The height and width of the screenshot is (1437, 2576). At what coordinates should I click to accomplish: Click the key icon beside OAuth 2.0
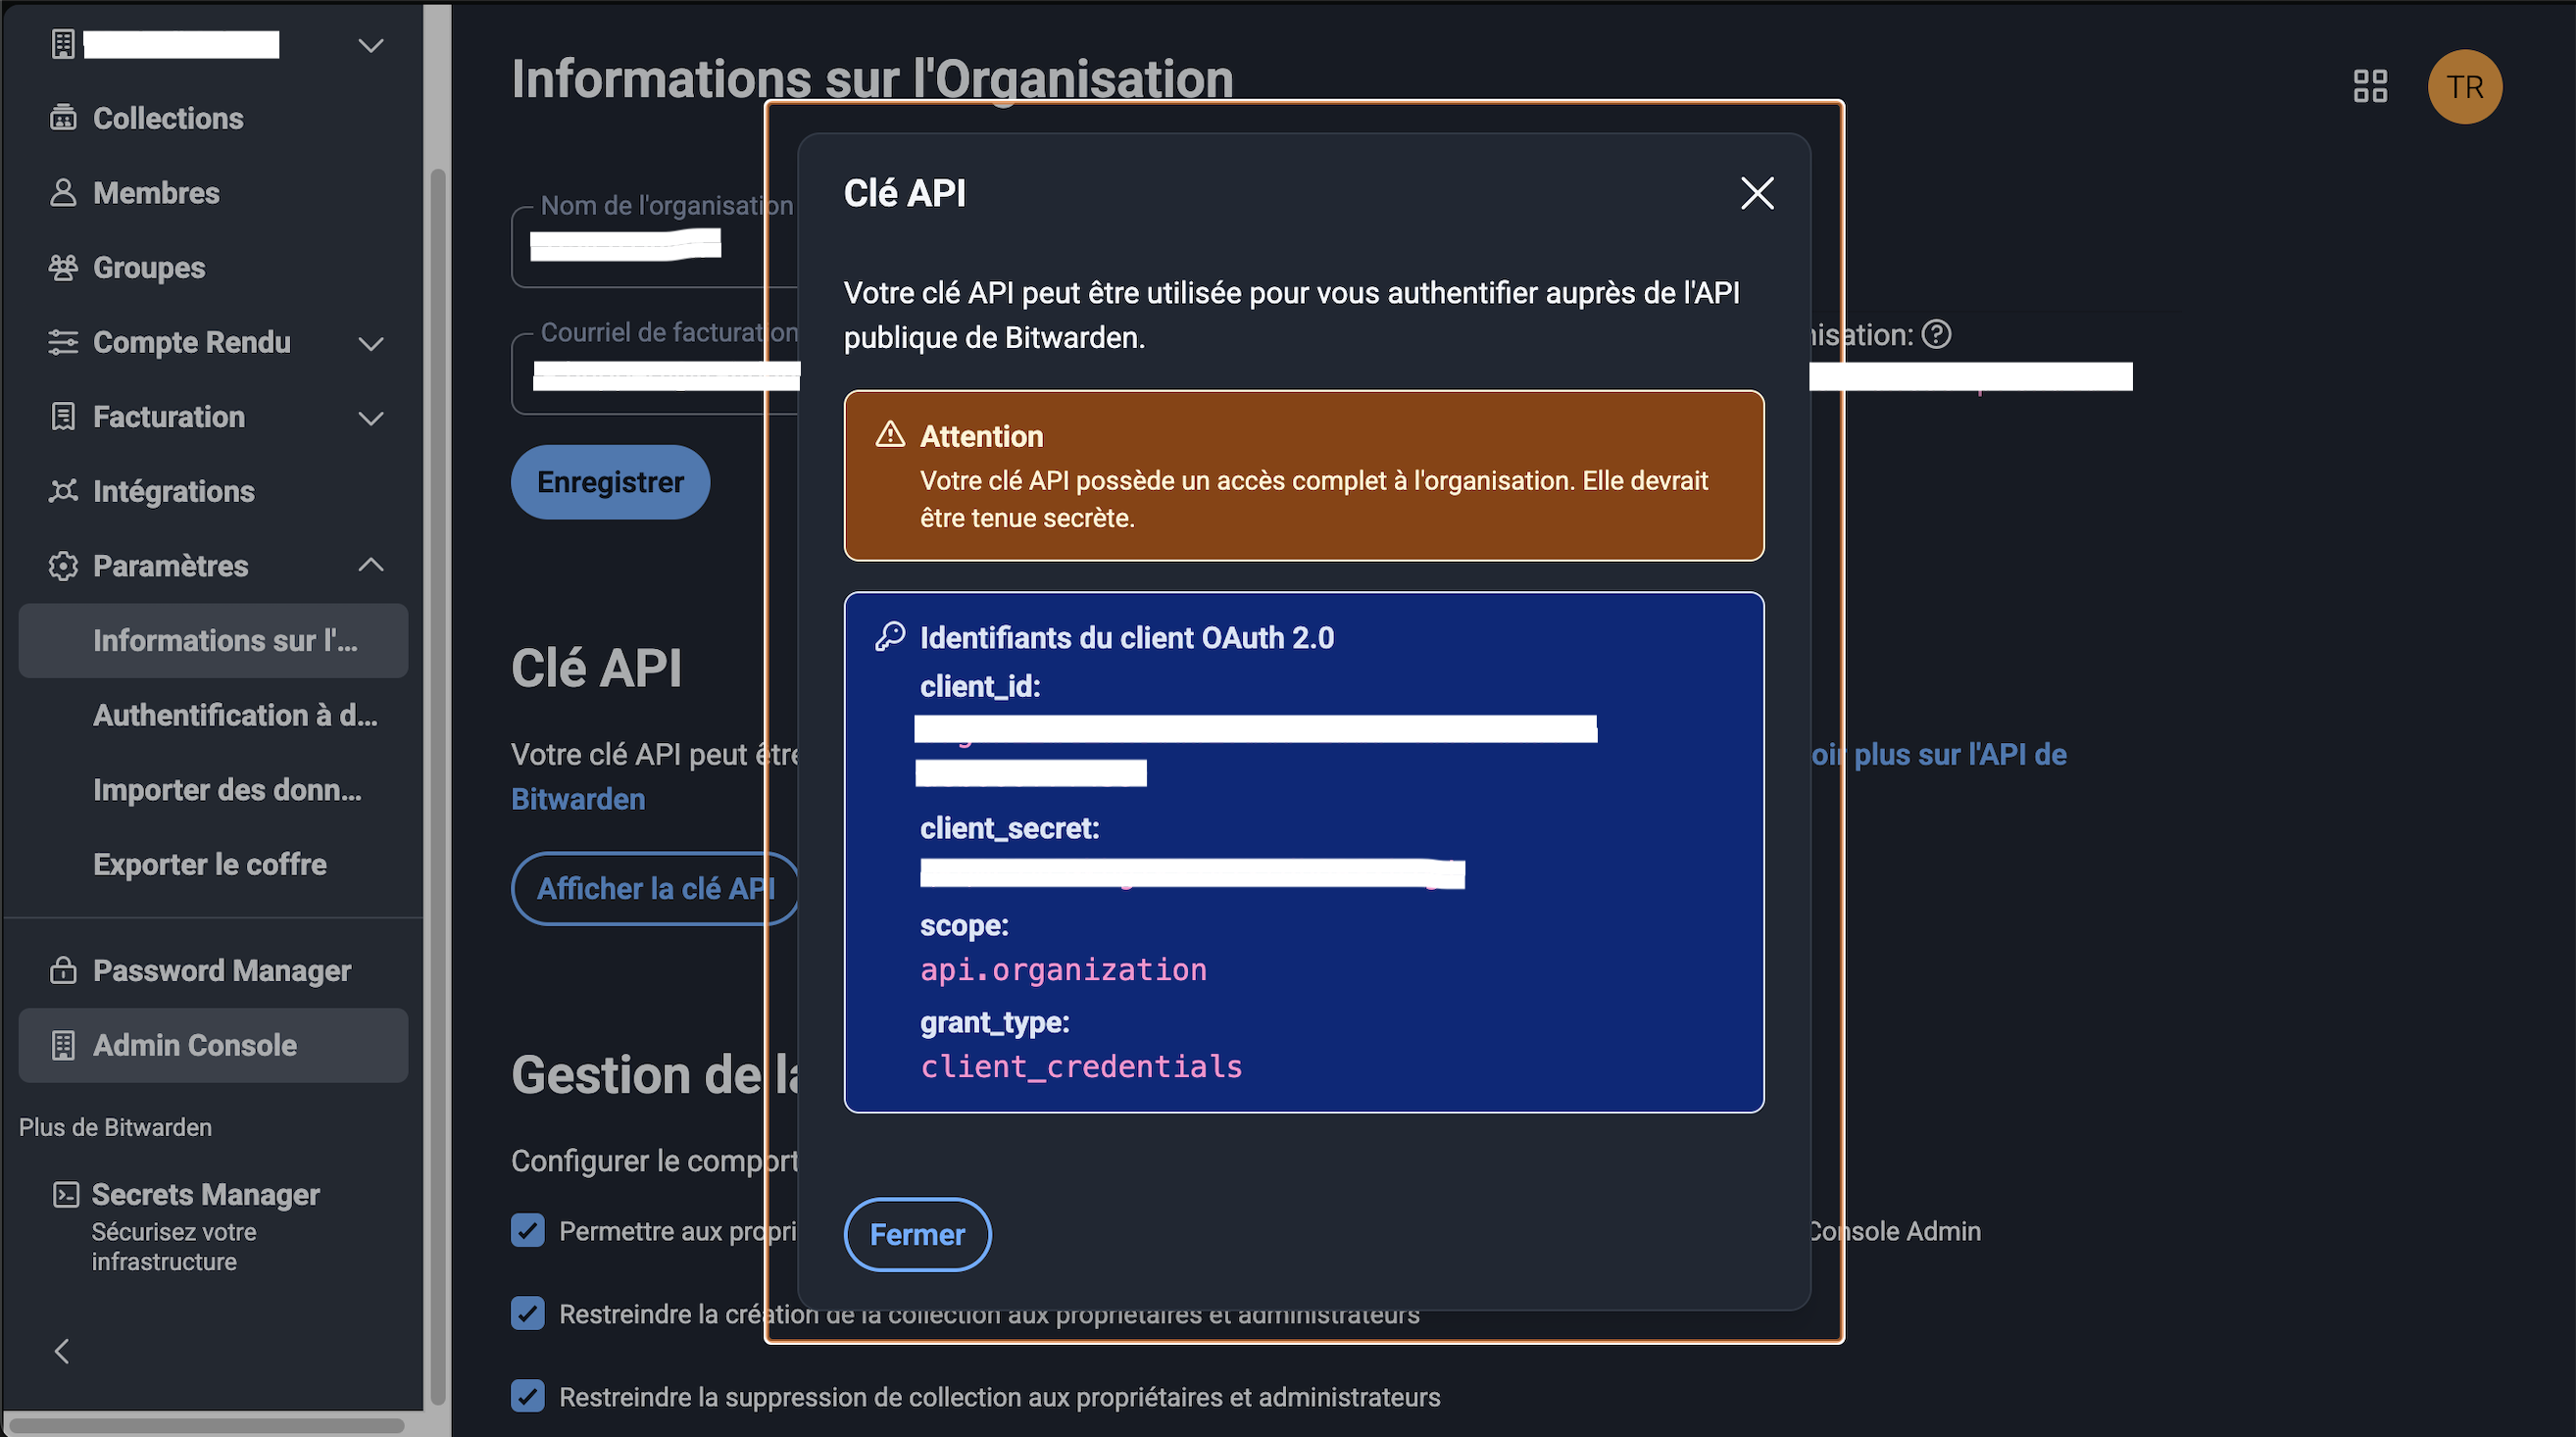[890, 636]
